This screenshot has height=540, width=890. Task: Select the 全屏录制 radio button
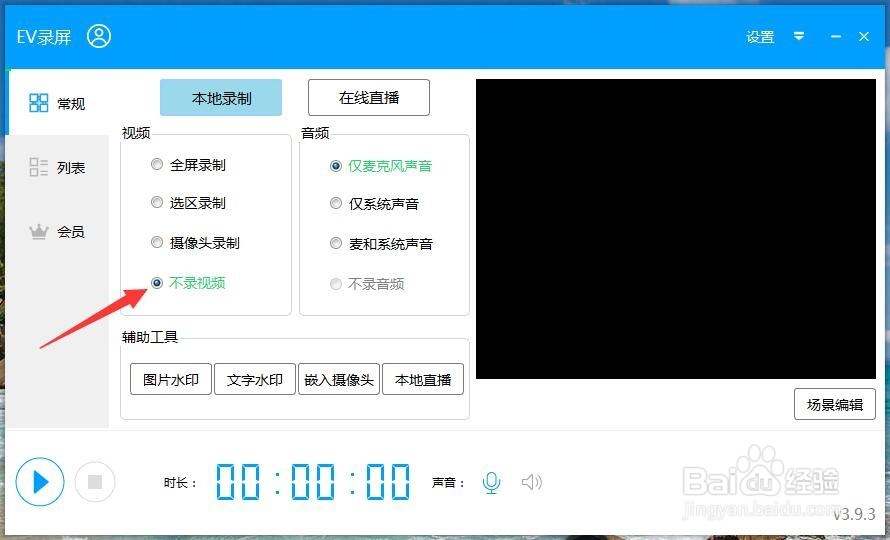(188, 165)
